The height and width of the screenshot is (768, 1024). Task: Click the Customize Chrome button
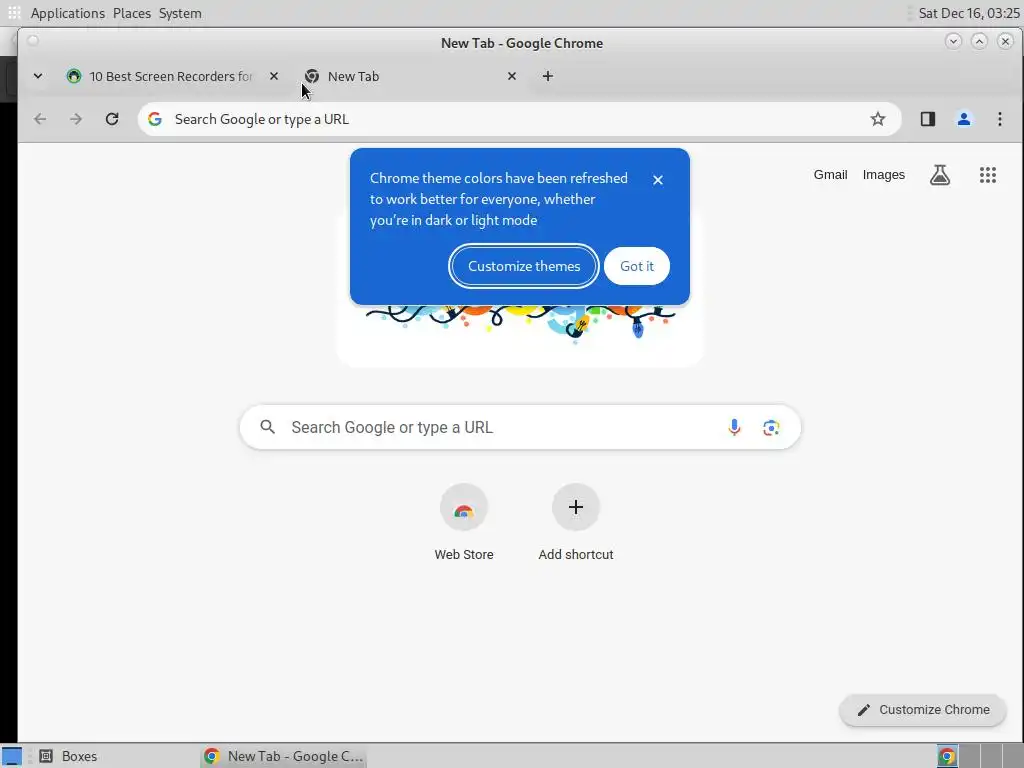[922, 710]
